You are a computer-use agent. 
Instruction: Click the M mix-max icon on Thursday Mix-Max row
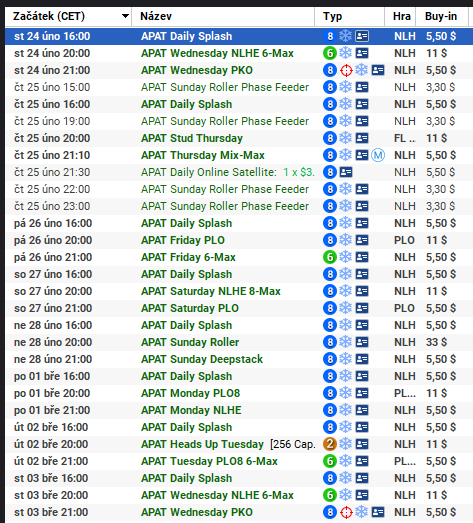378,155
